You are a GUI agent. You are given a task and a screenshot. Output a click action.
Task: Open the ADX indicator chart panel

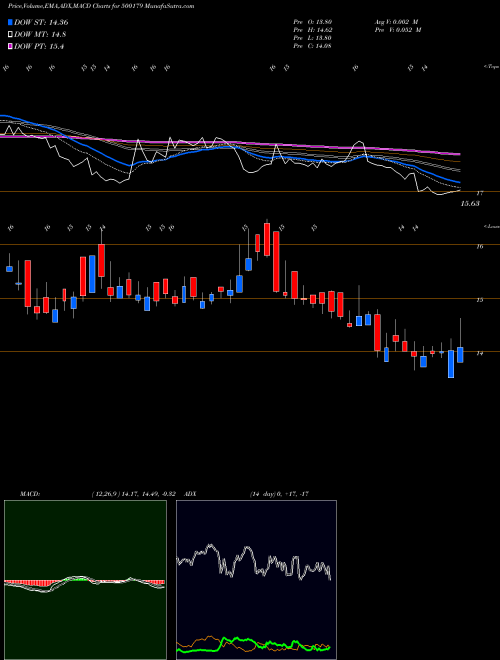[x=256, y=580]
